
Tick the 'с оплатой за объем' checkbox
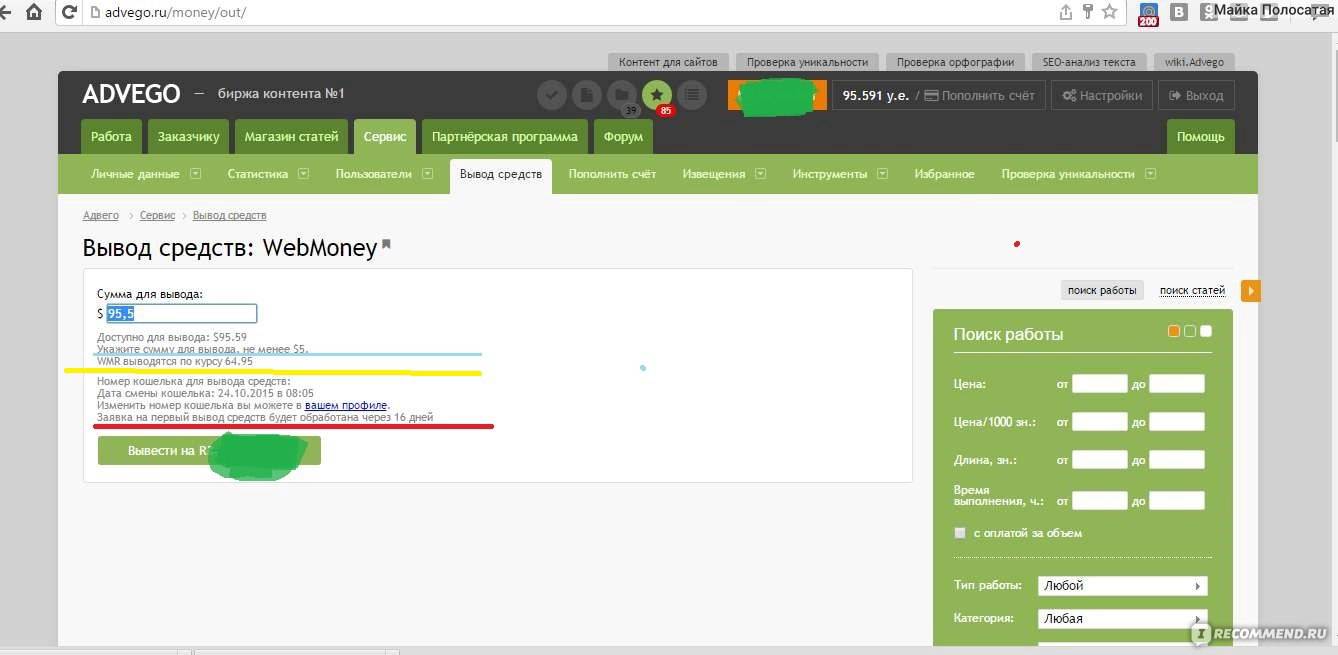[961, 533]
